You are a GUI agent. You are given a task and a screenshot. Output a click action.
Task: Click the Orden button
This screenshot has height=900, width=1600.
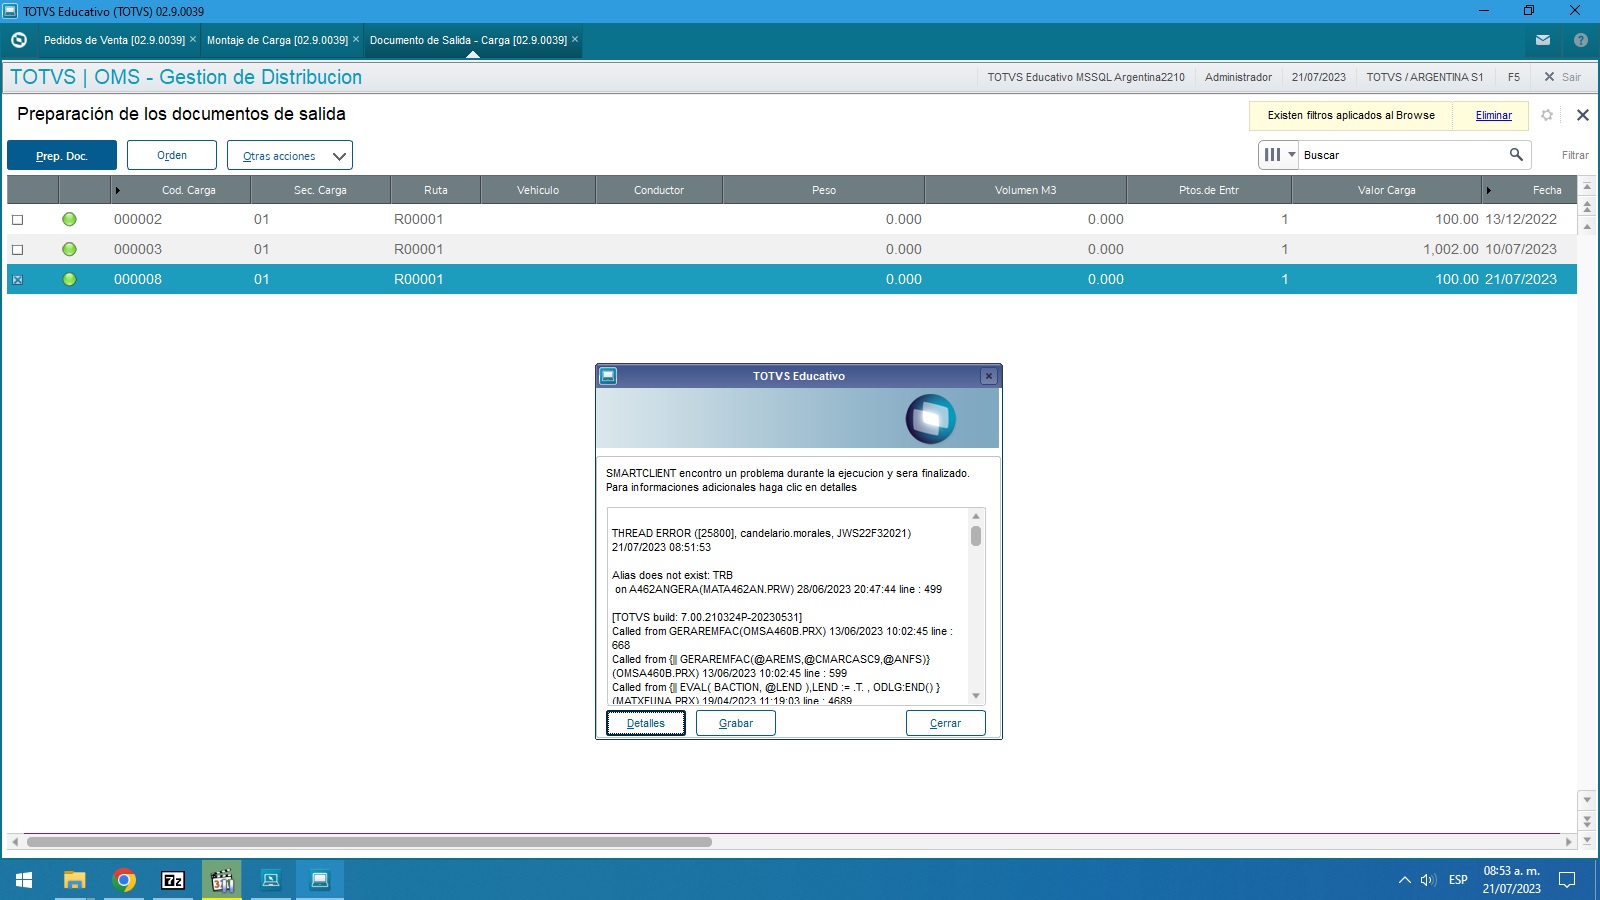coord(172,155)
